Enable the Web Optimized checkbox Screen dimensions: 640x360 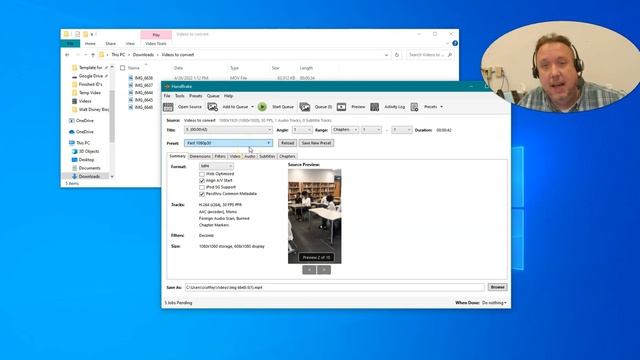click(x=202, y=174)
